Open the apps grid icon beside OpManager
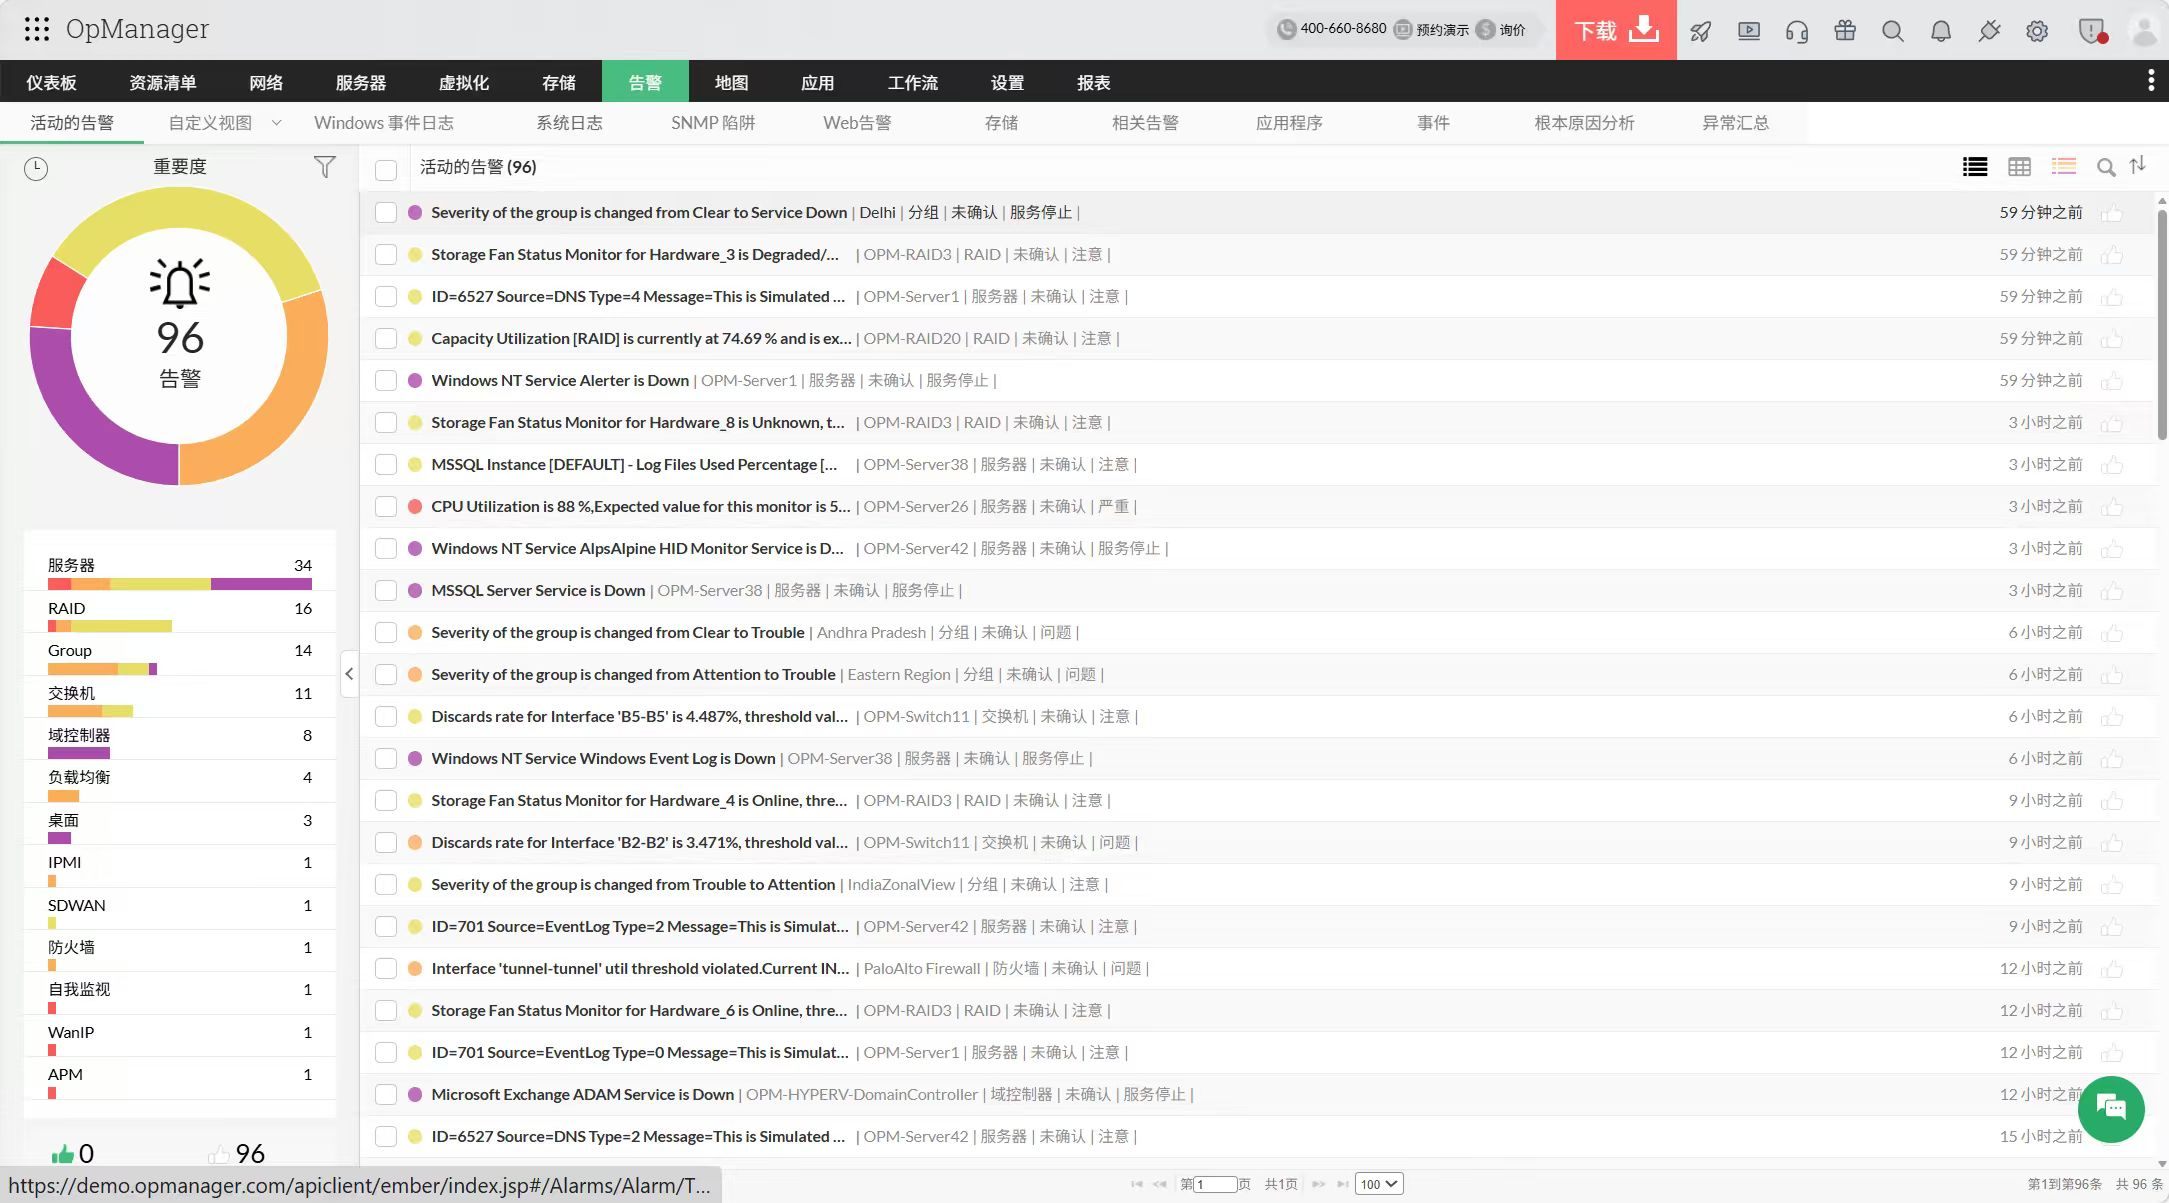This screenshot has height=1203, width=2169. click(36, 29)
